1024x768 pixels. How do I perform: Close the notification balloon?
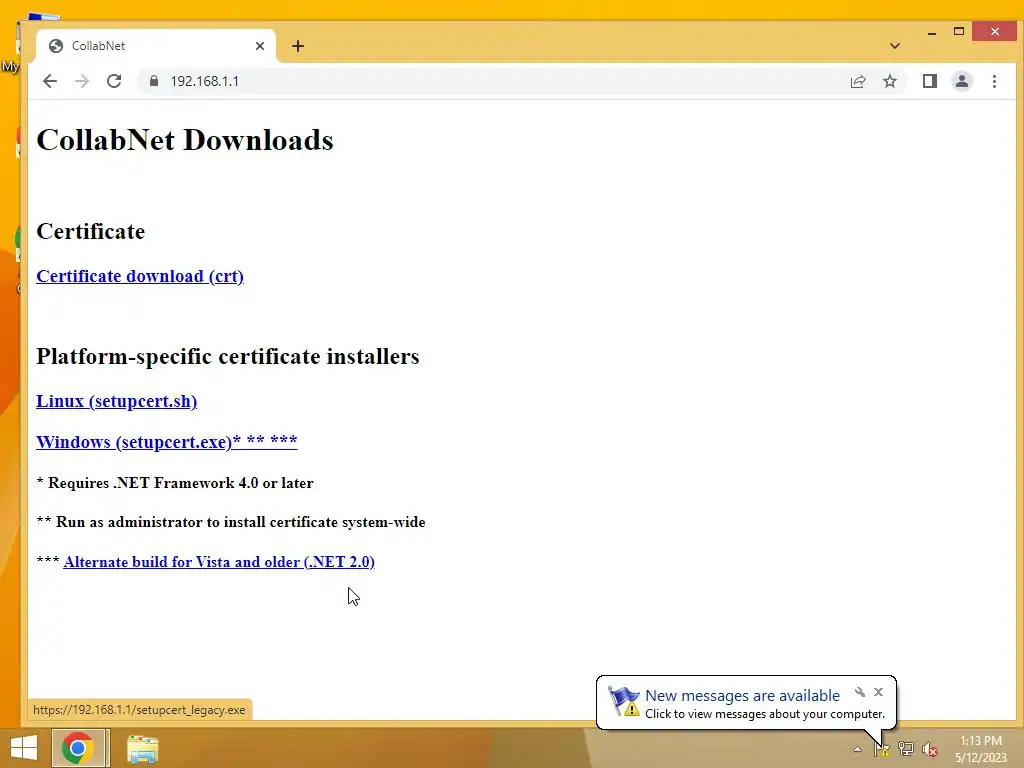tap(878, 692)
